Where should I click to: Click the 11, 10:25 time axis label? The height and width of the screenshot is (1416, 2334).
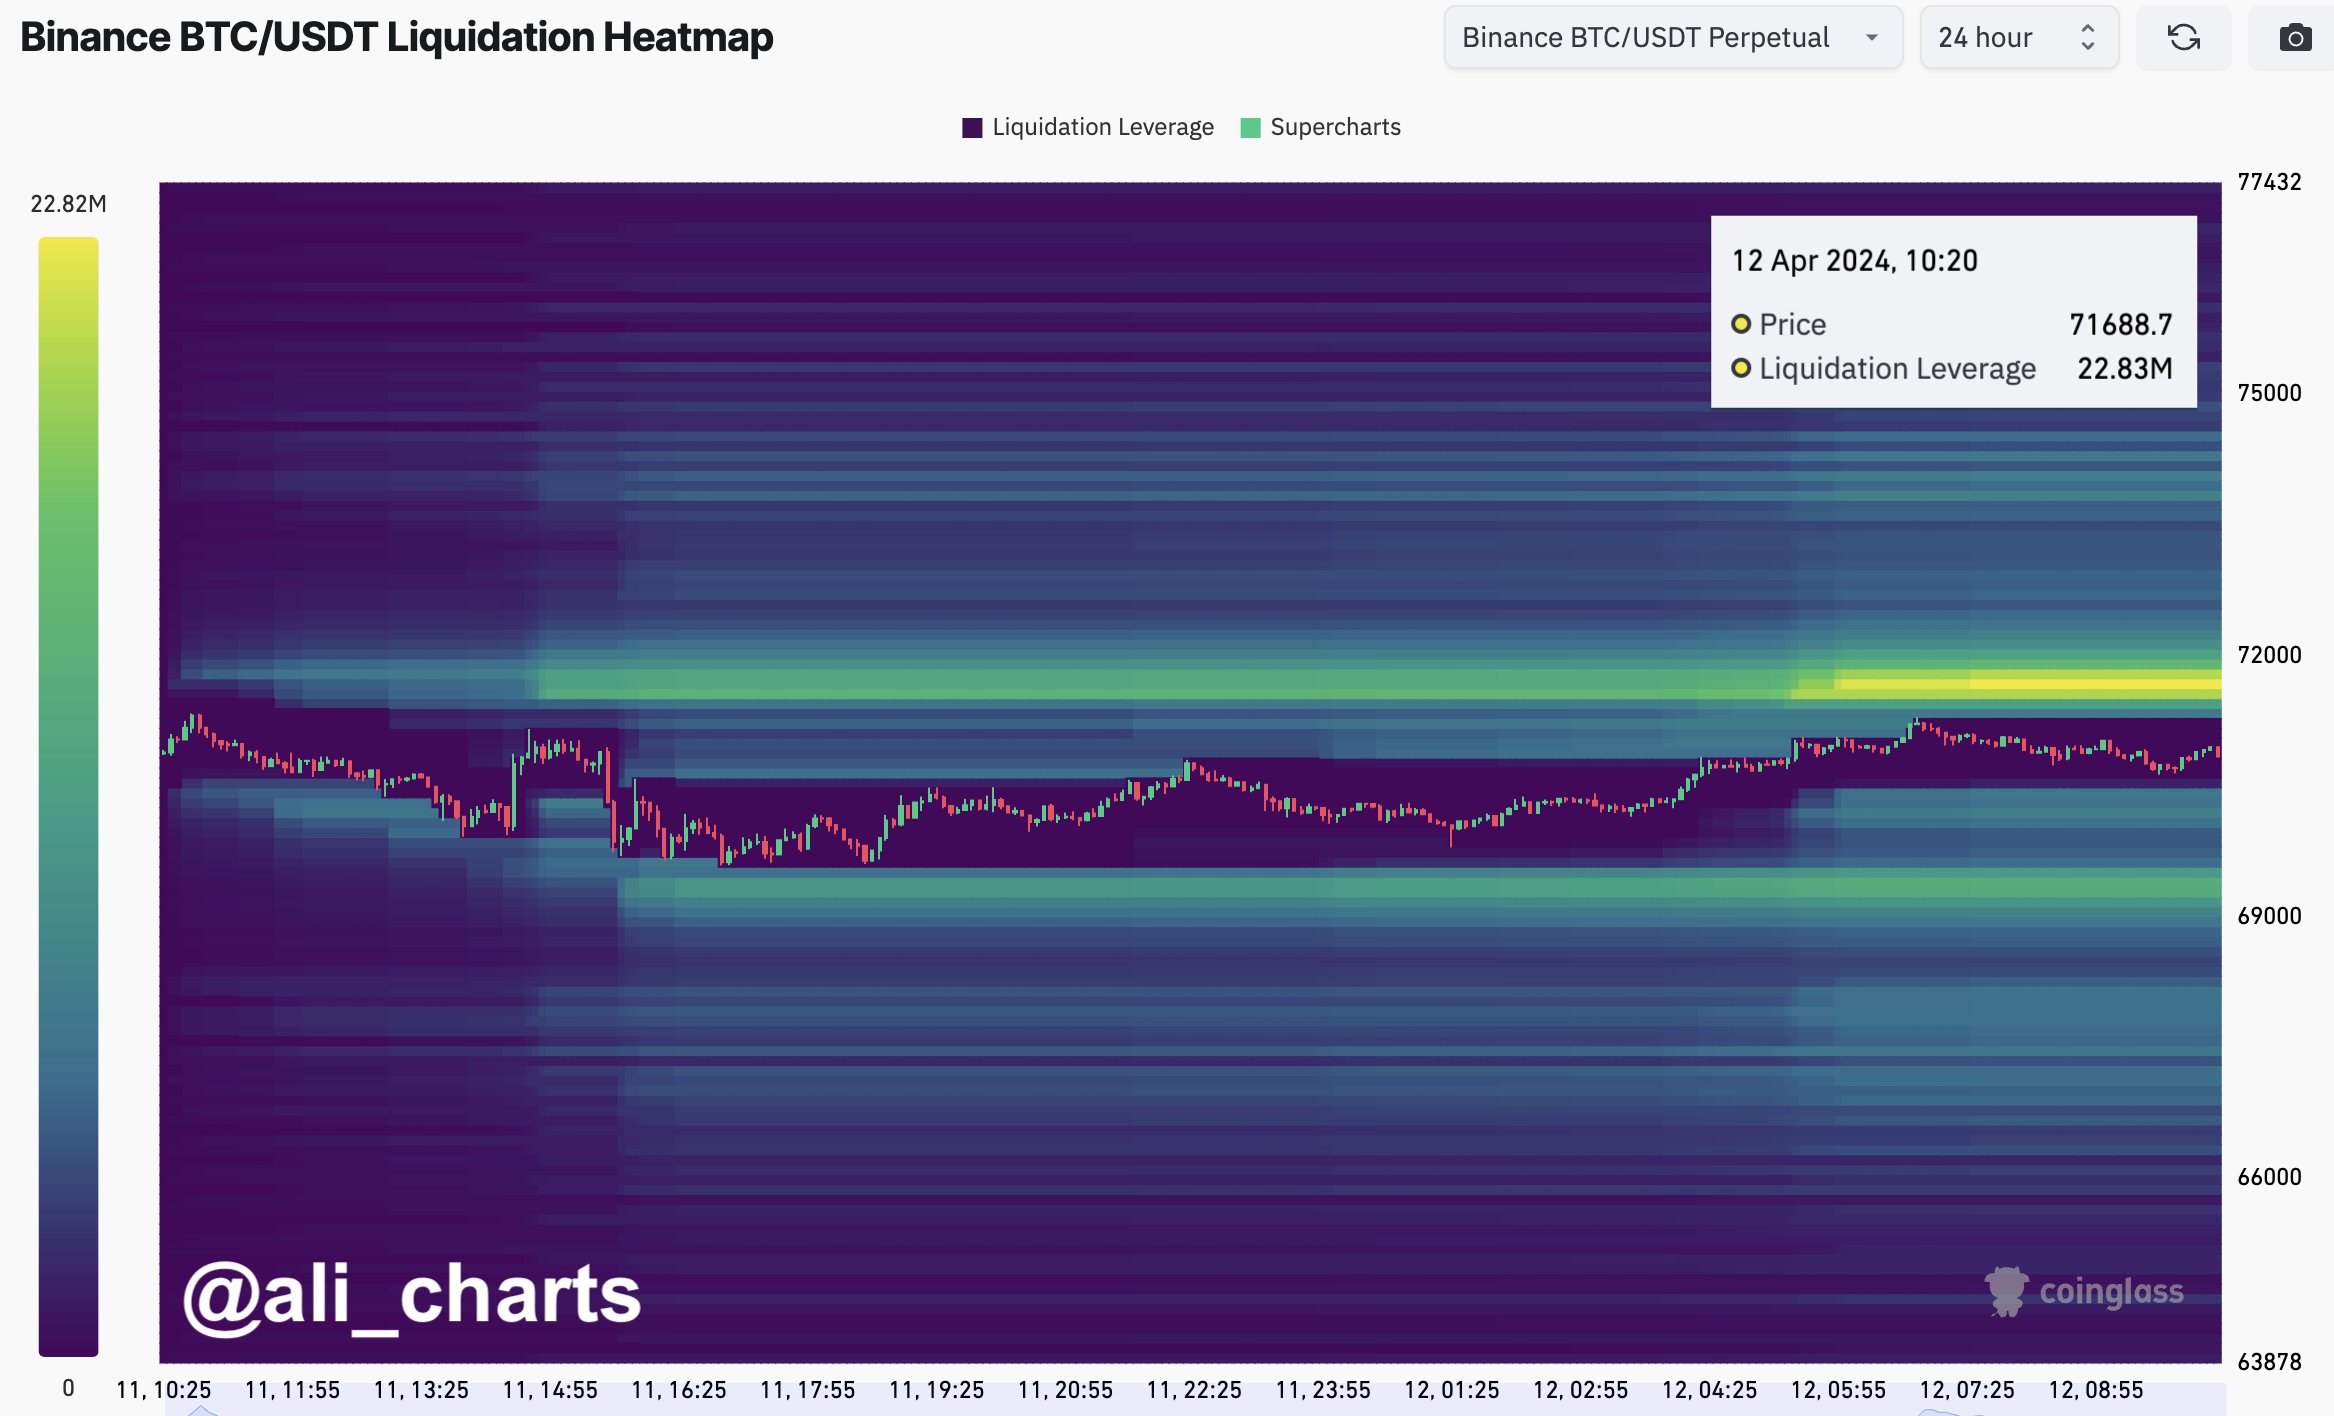(163, 1390)
